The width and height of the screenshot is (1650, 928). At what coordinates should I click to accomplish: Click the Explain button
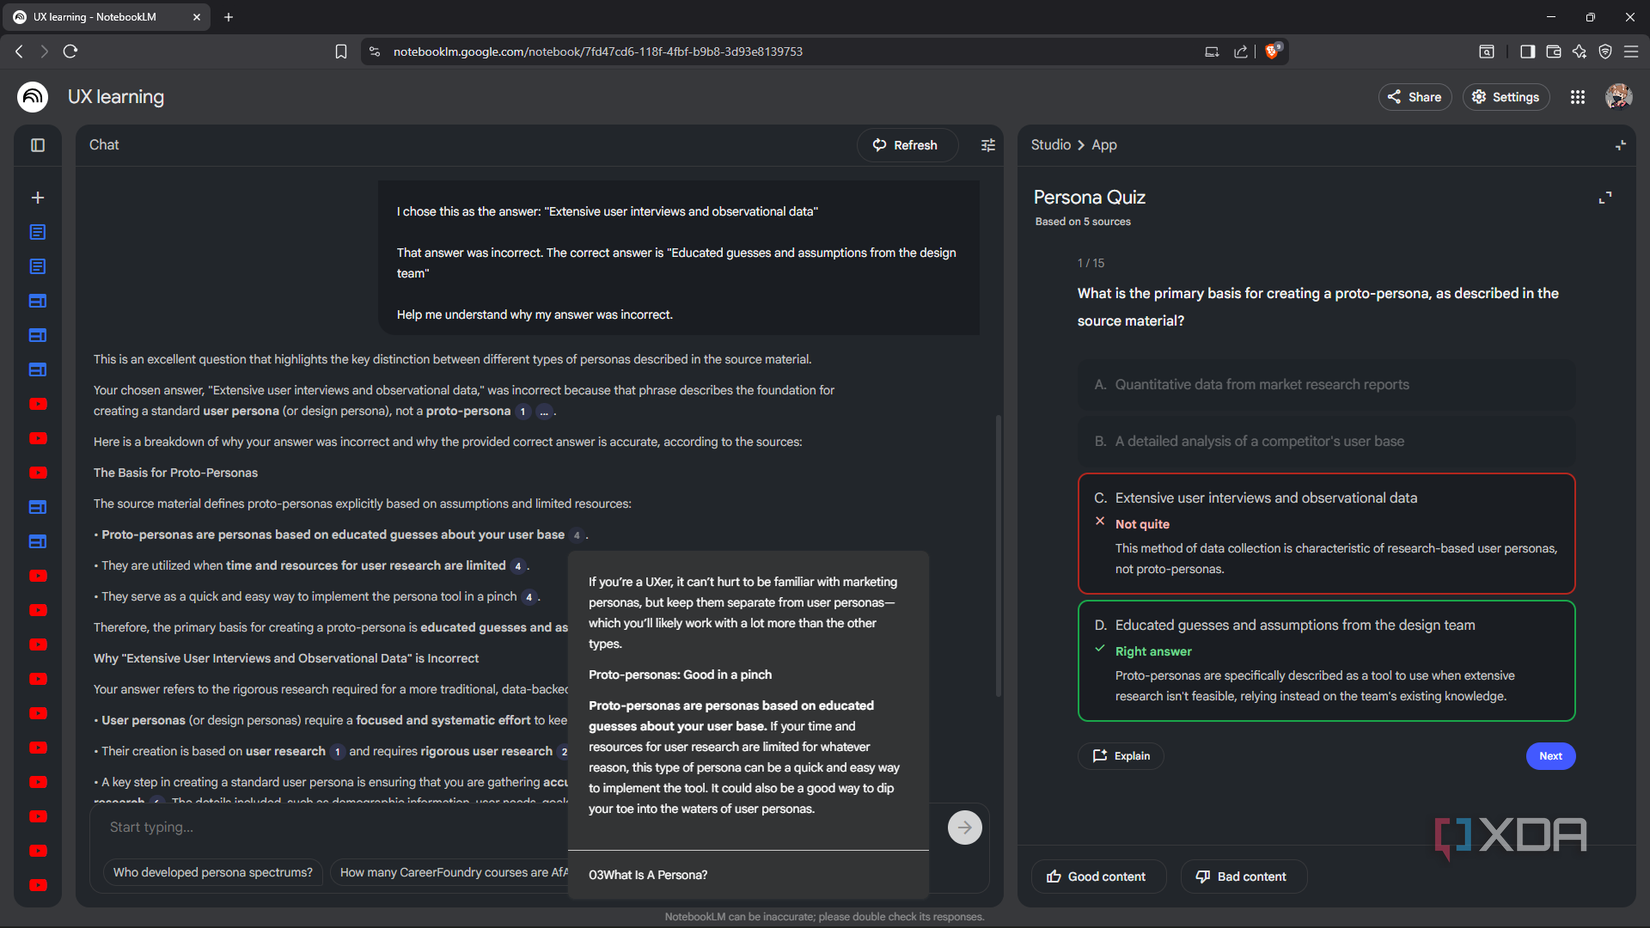[x=1121, y=756]
